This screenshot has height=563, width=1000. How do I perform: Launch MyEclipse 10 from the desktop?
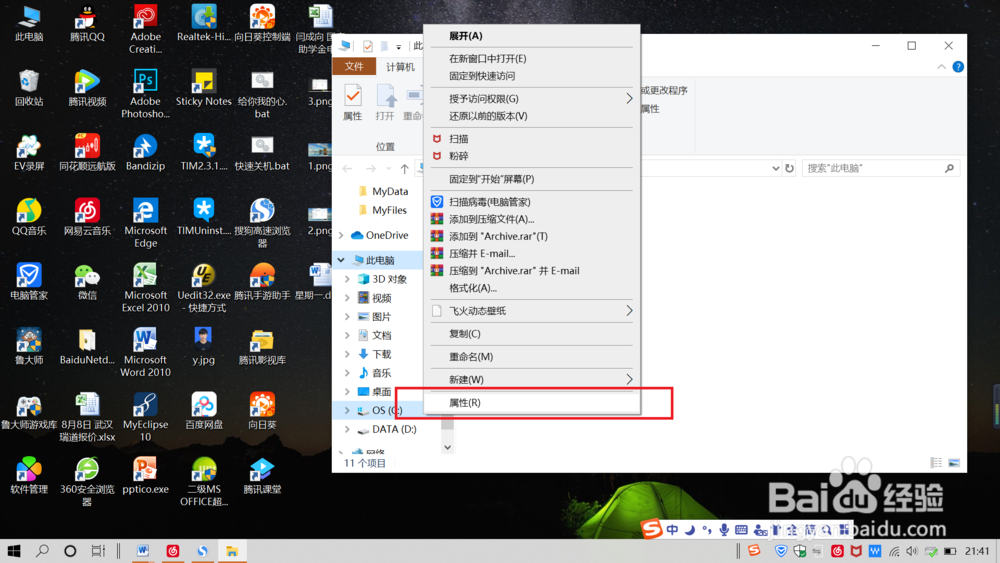pos(145,418)
